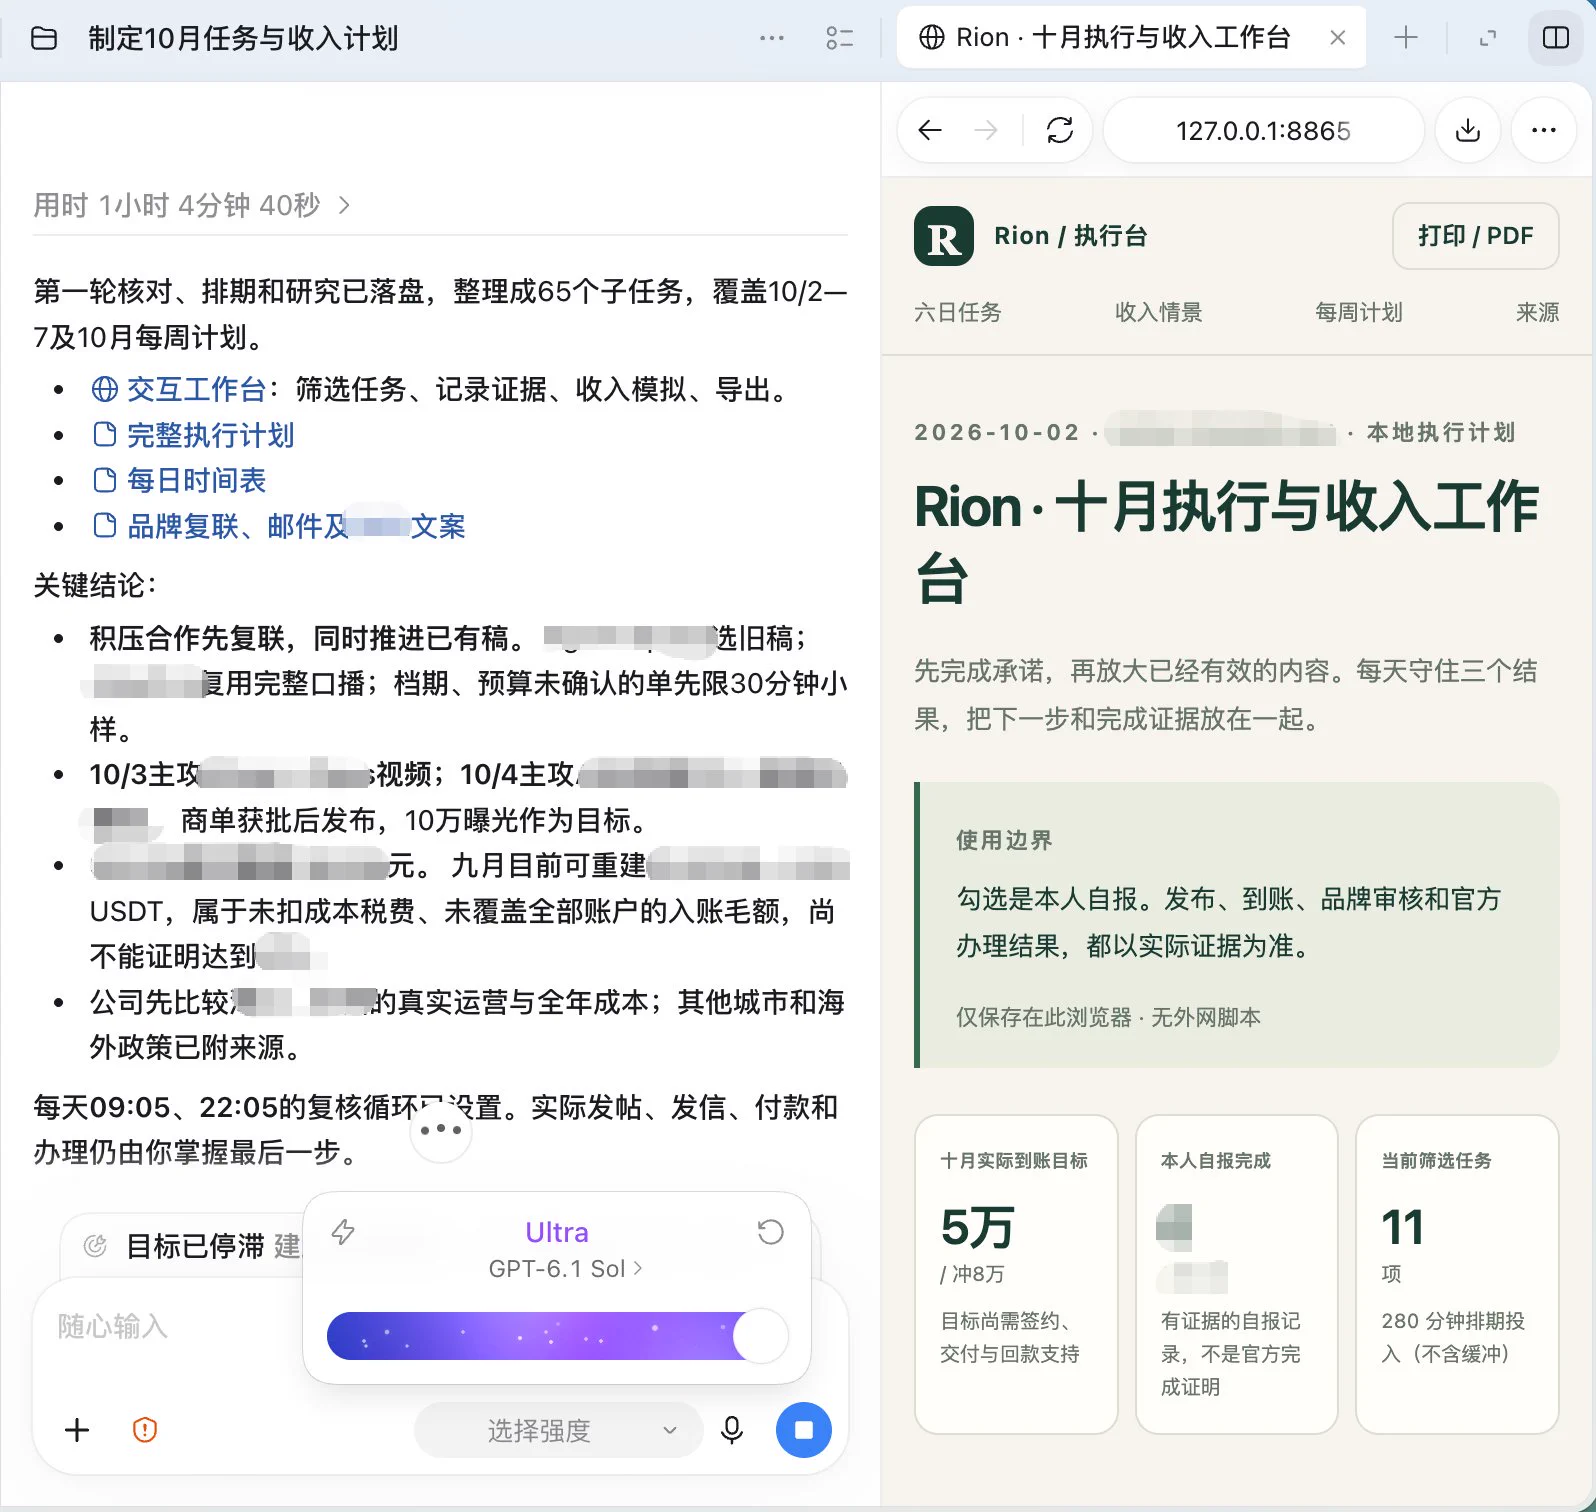This screenshot has height=1512, width=1596.
Task: Adjust the Ultra intensity slider
Action: click(x=557, y=1336)
